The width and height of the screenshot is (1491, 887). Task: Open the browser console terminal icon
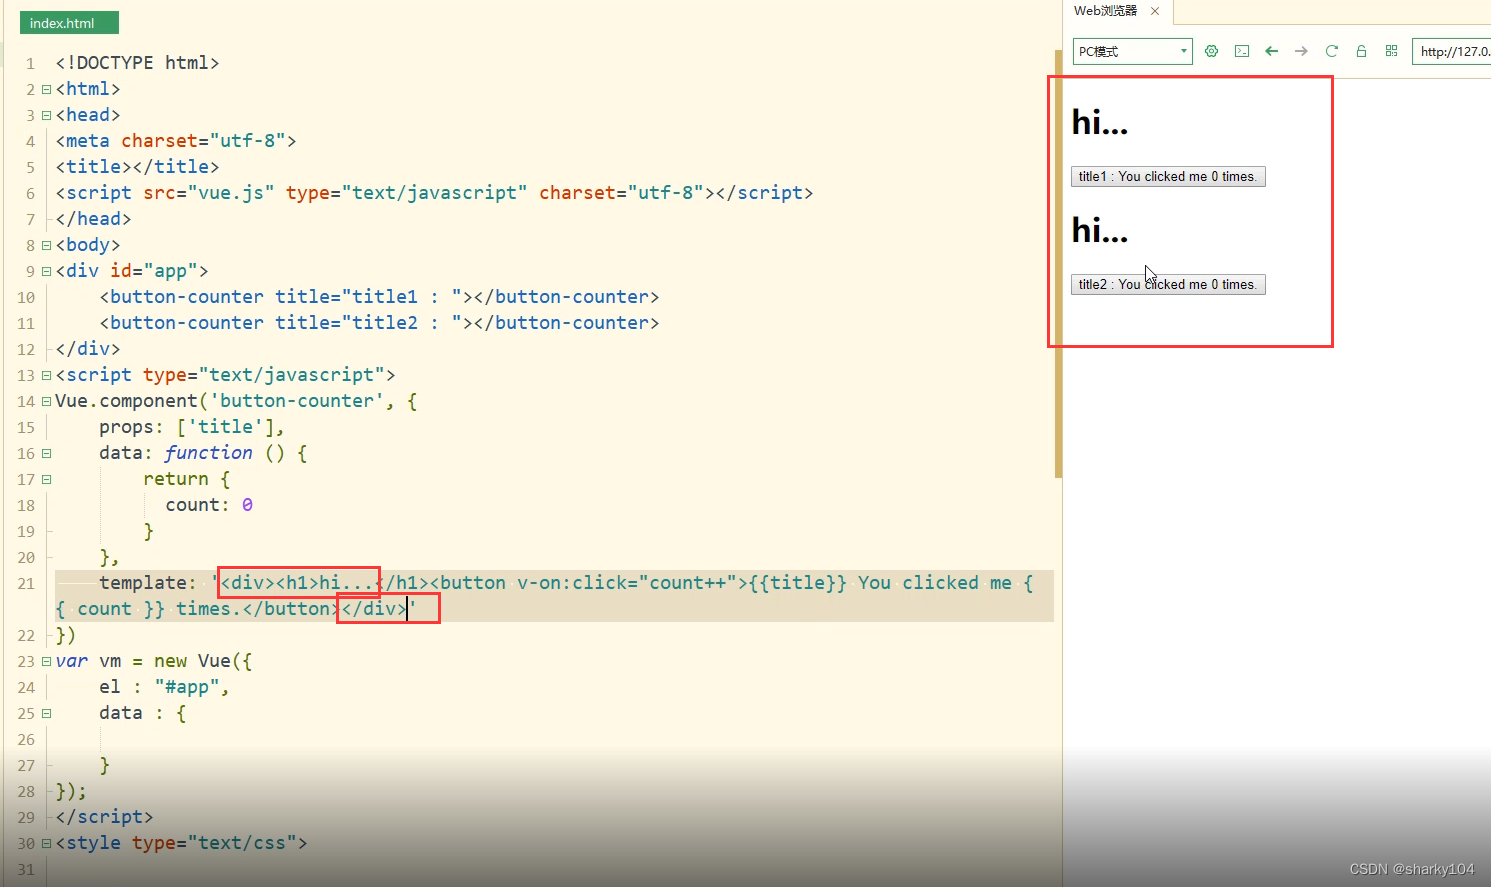tap(1242, 51)
